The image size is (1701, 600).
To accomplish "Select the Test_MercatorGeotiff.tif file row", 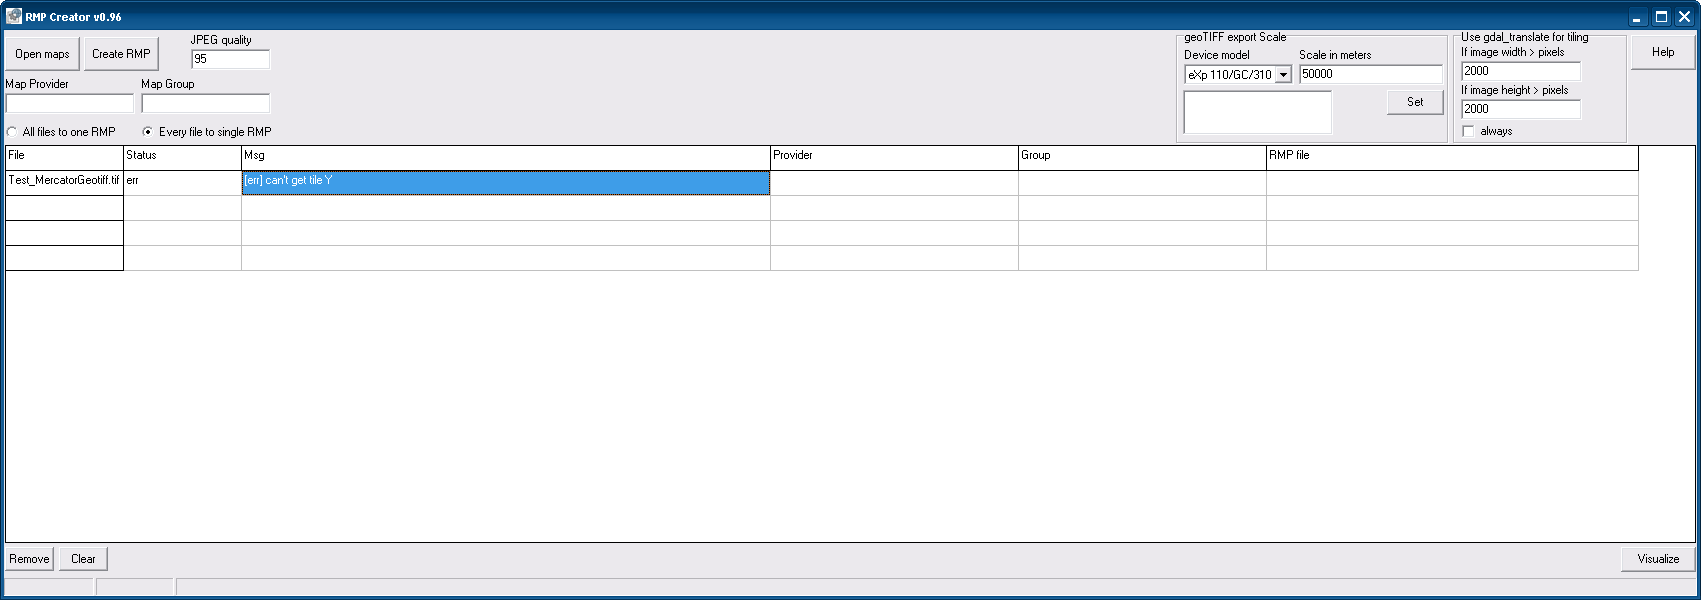I will click(64, 181).
